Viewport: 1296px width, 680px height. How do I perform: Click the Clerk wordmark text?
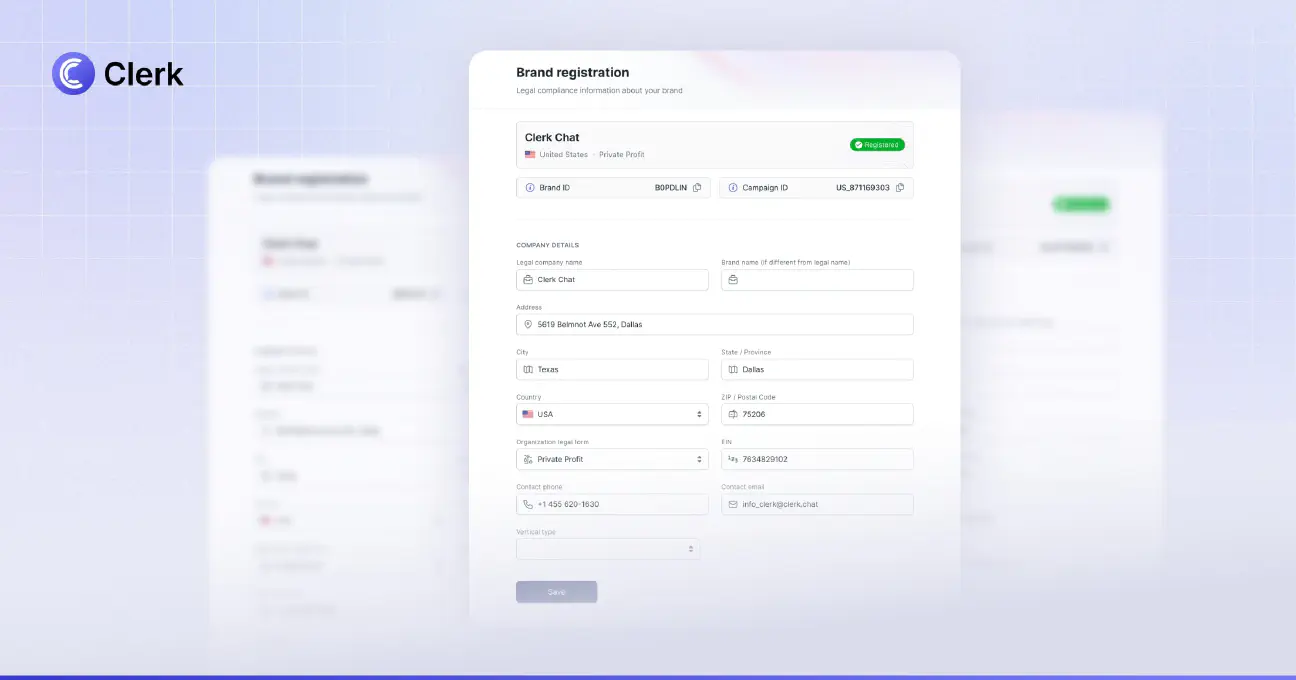[x=144, y=74]
